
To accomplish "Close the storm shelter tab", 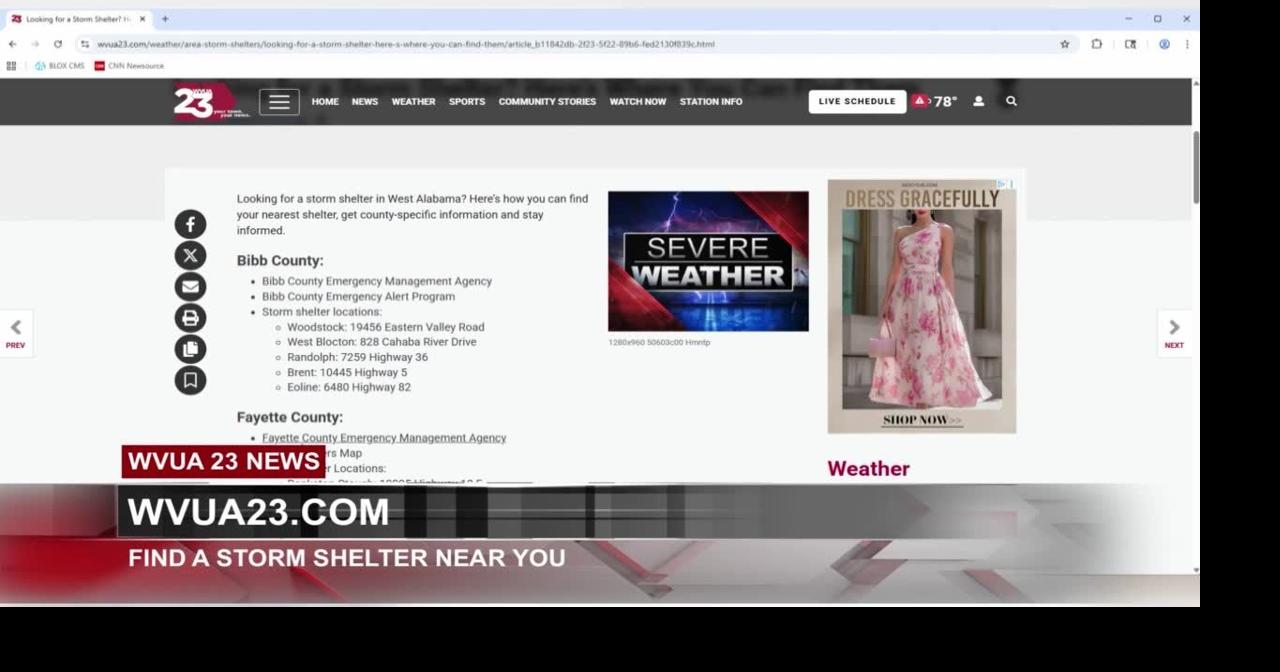I will click(142, 19).
